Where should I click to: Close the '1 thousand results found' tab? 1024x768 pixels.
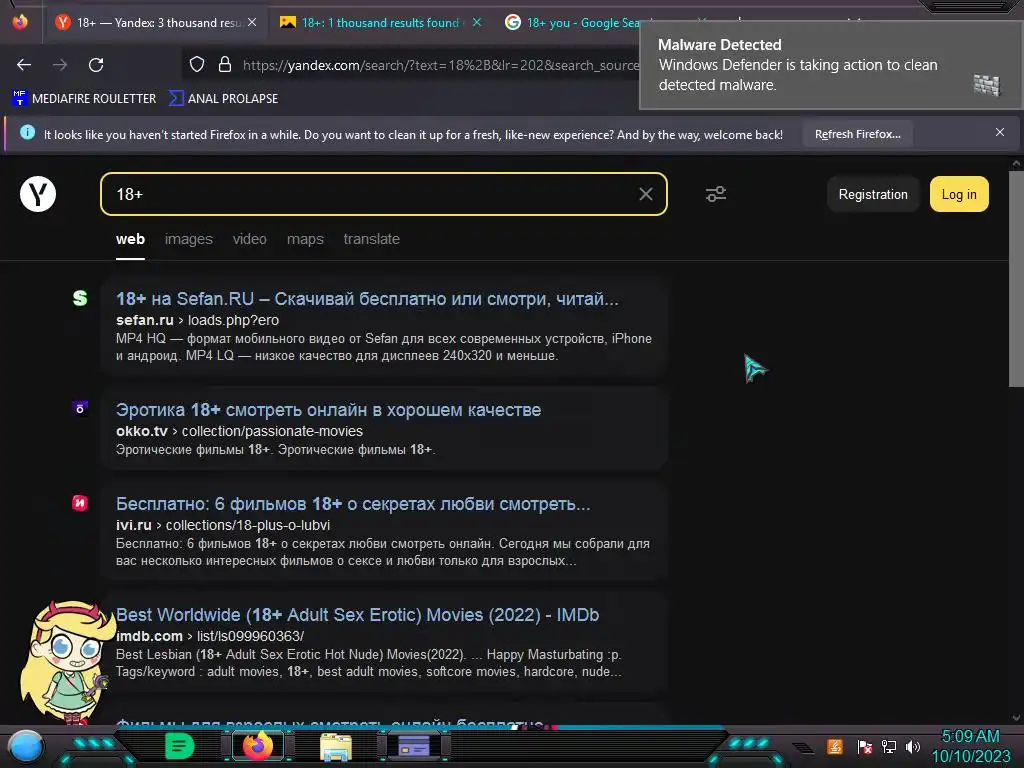(477, 22)
